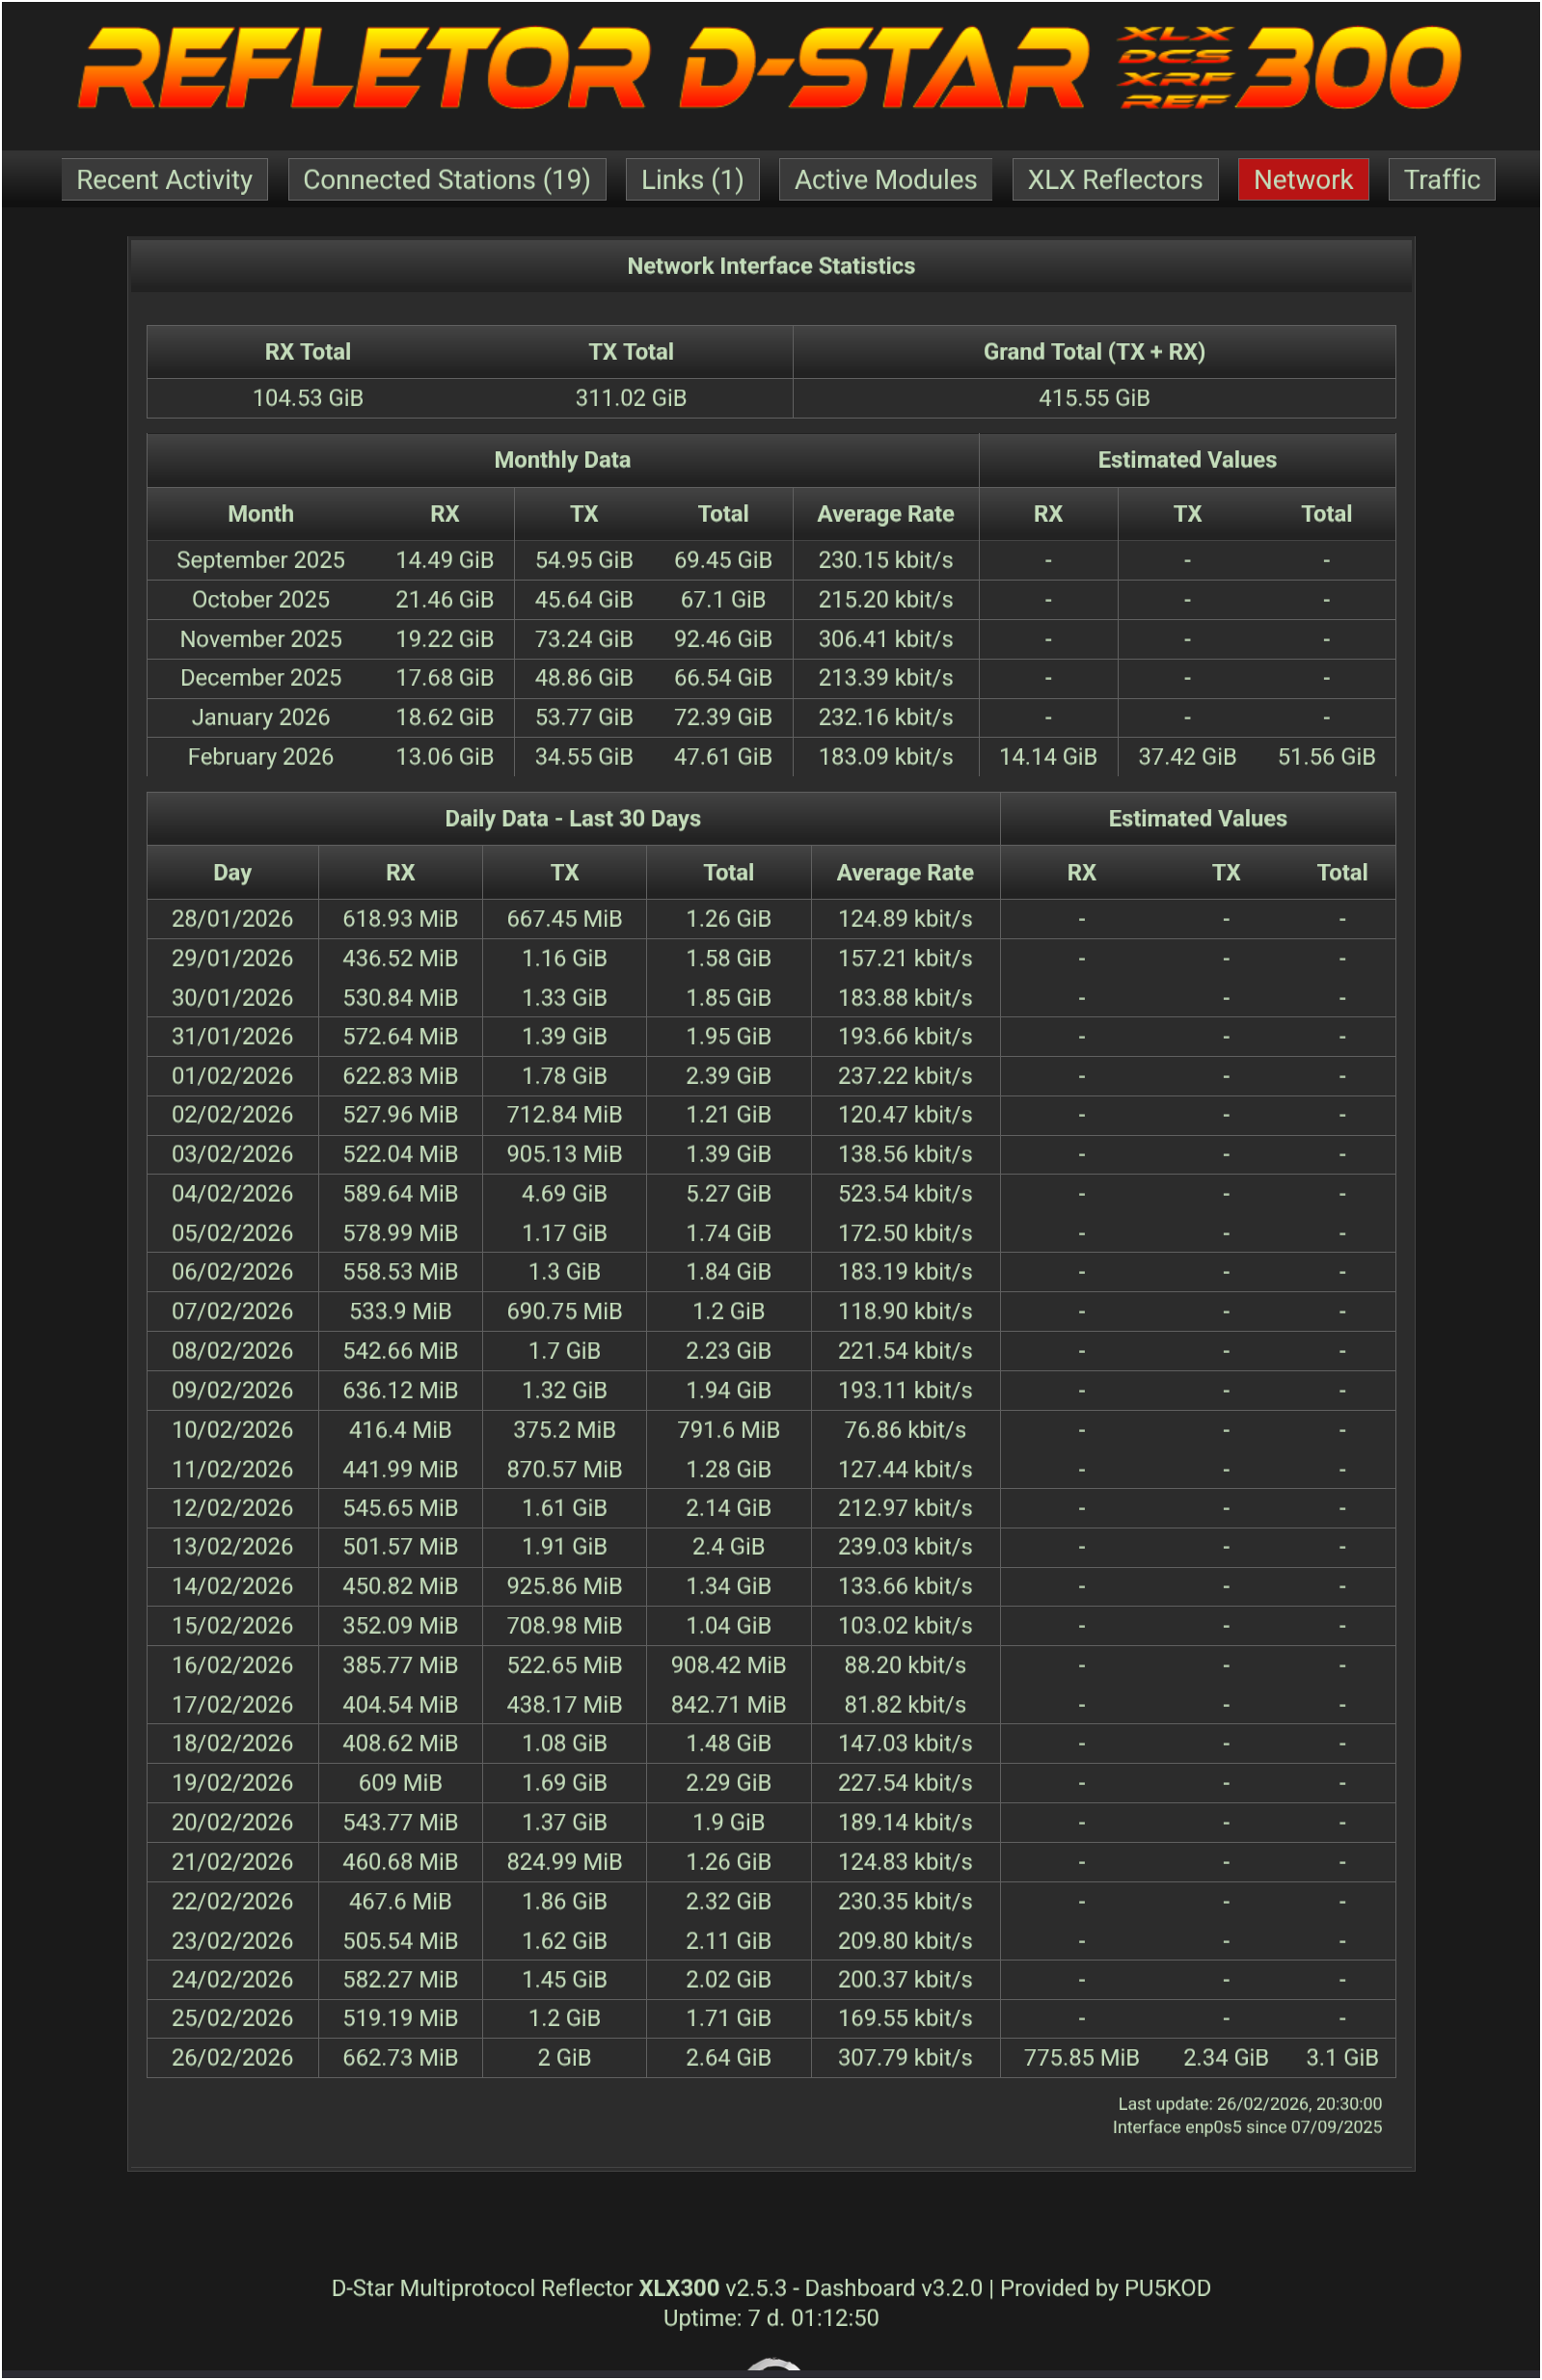
Task: Click the Last update timestamp text
Action: pyautogui.click(x=1249, y=2104)
